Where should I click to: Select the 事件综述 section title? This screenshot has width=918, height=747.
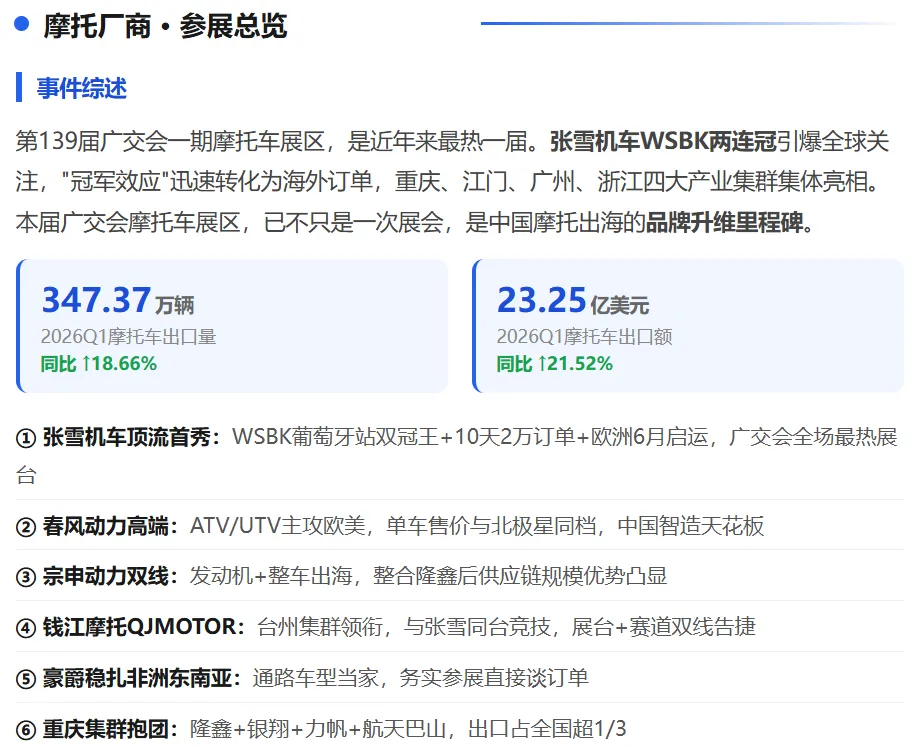pos(81,88)
